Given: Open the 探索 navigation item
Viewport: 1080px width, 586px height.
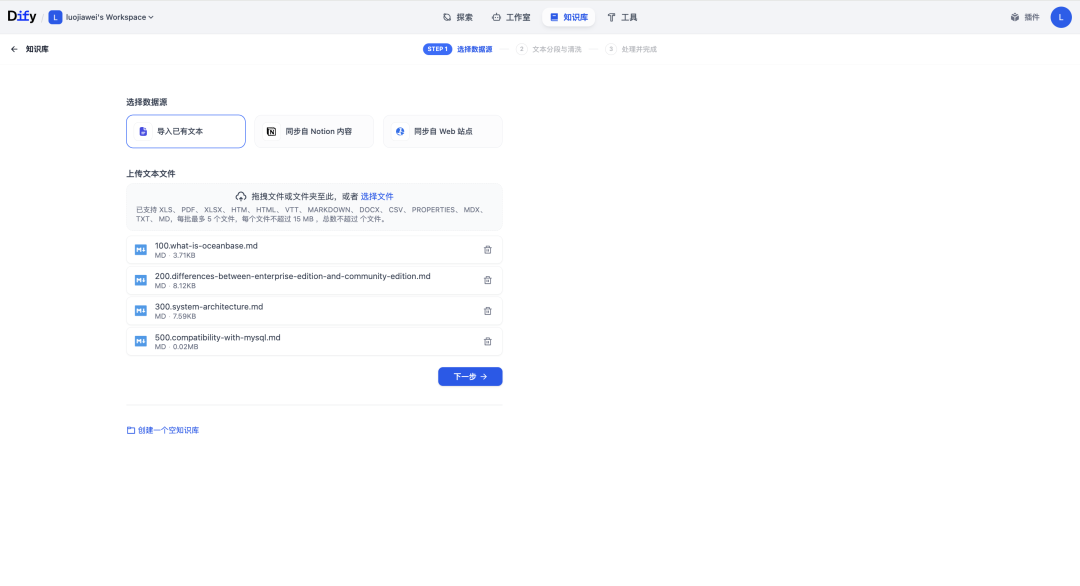Looking at the screenshot, I should 461,16.
